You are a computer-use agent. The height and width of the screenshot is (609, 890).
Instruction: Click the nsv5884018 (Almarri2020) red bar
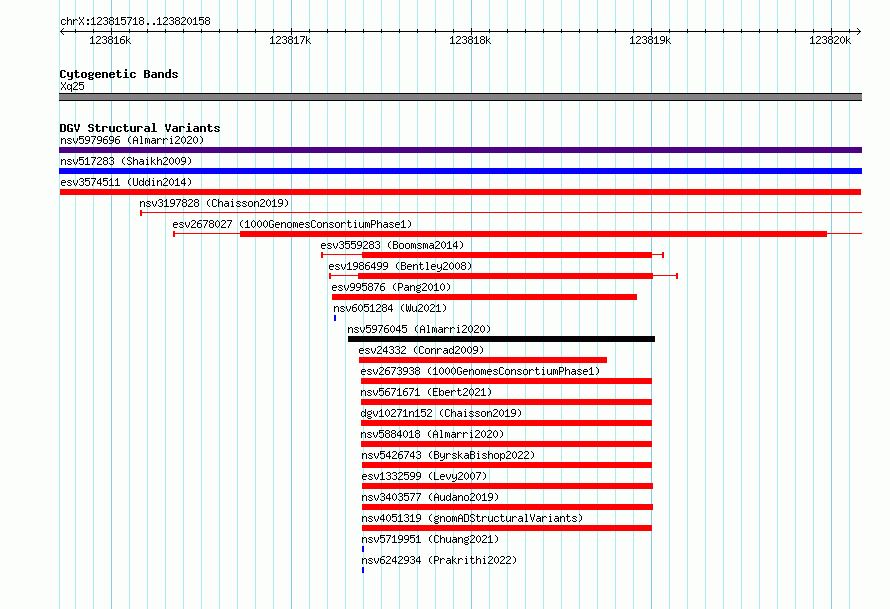pyautogui.click(x=506, y=444)
